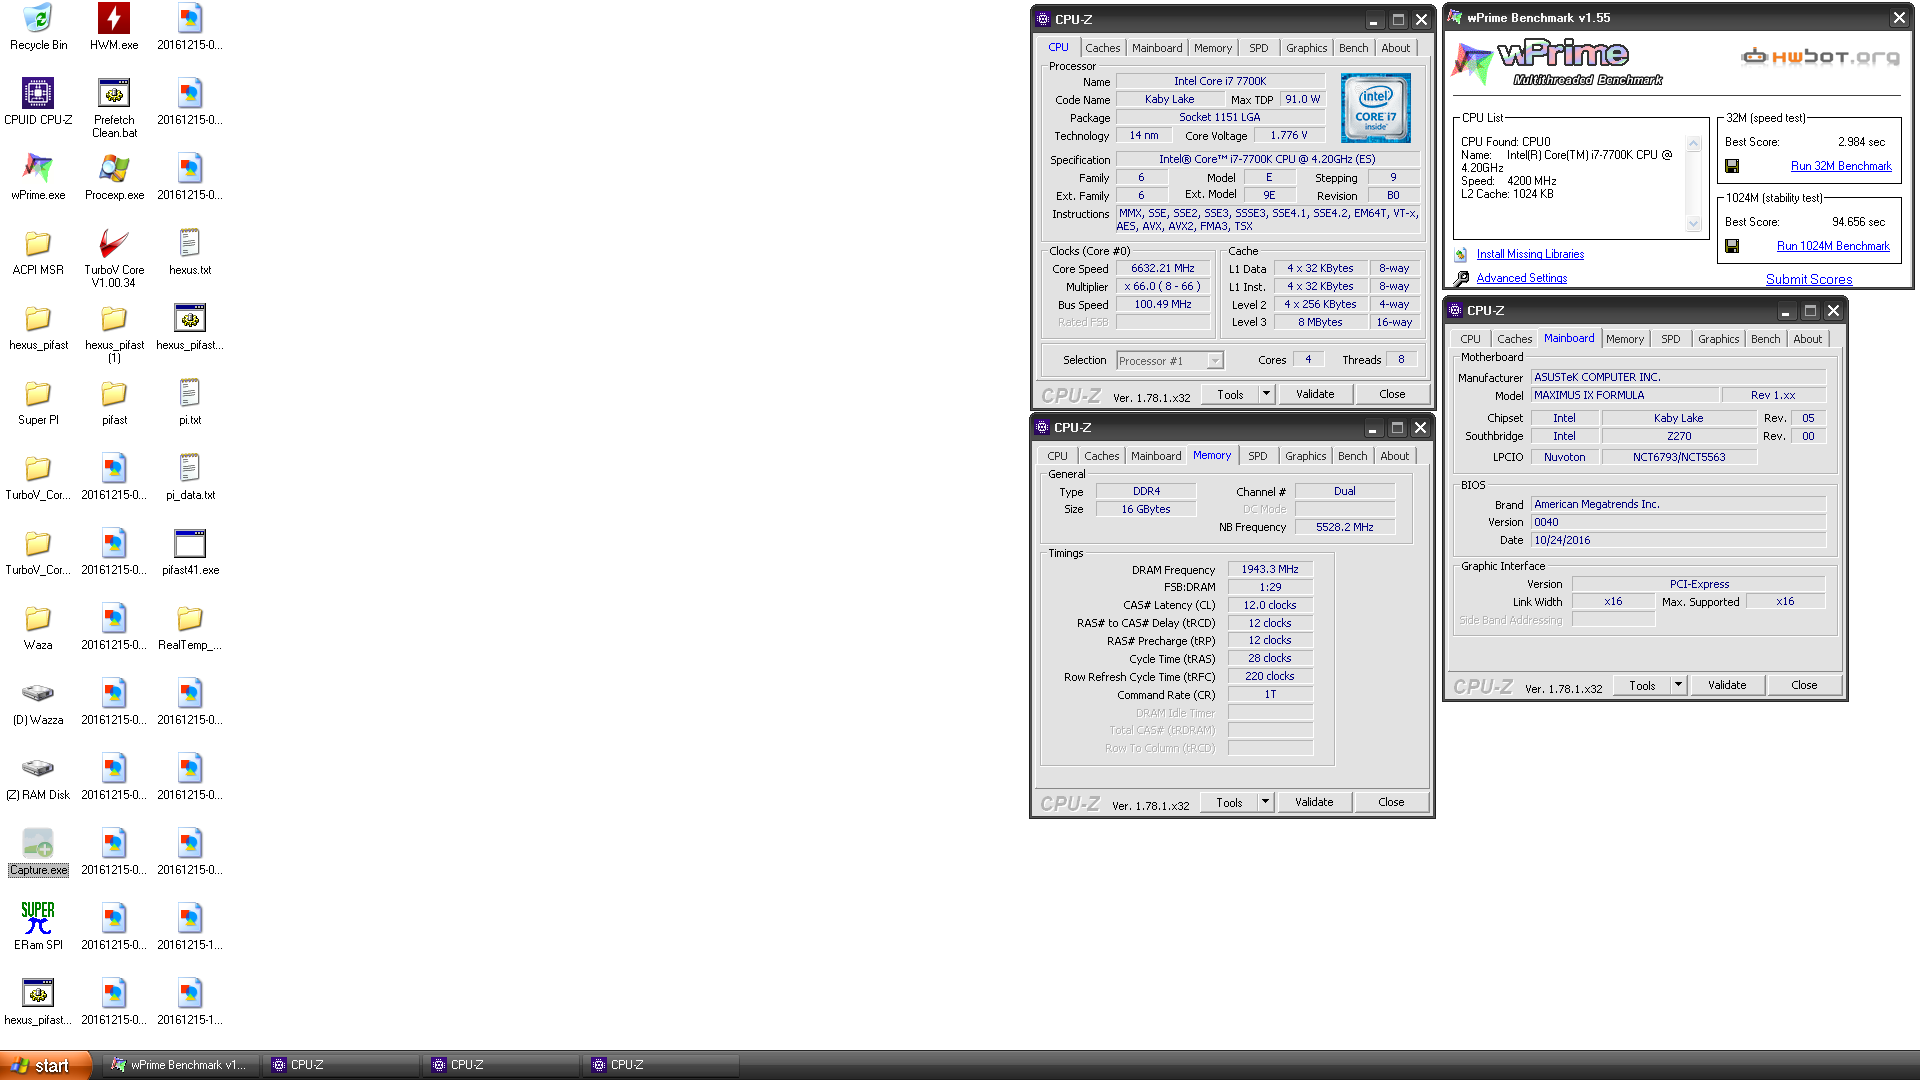Click Tools button in CPU-Z CPU window

1230,394
